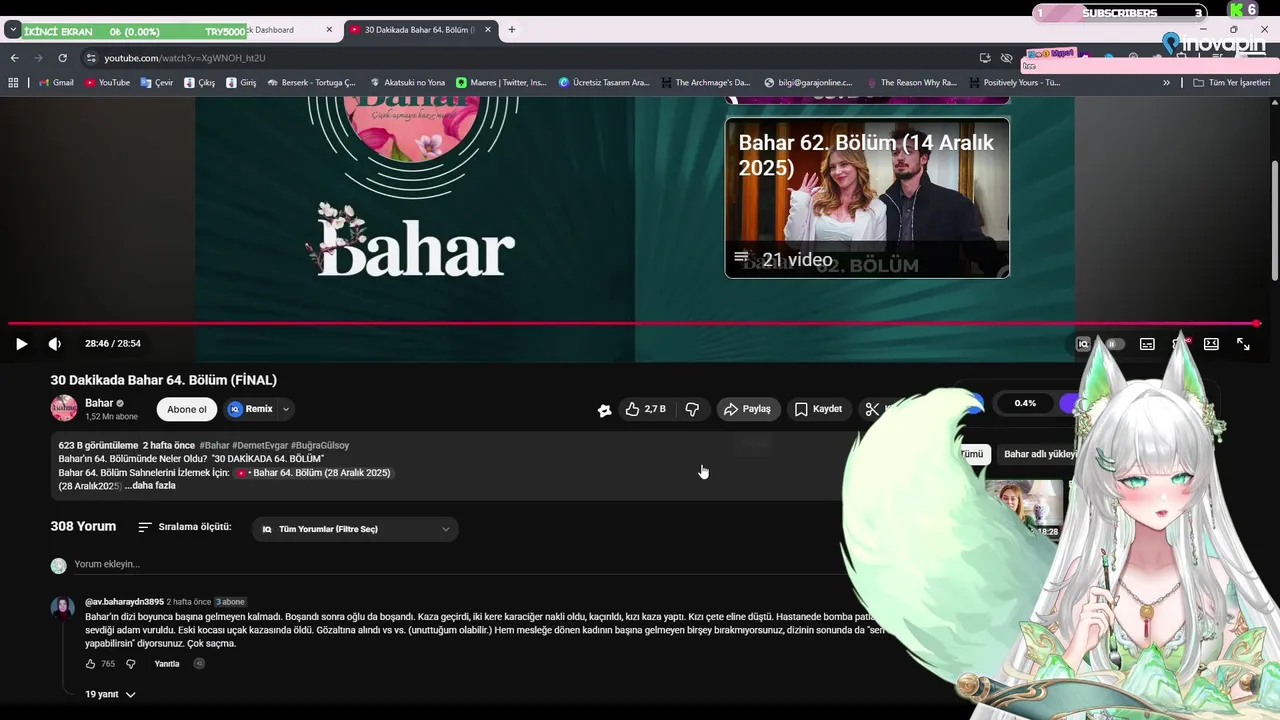Open a new browser tab
This screenshot has width=1280, height=720.
coord(512,30)
